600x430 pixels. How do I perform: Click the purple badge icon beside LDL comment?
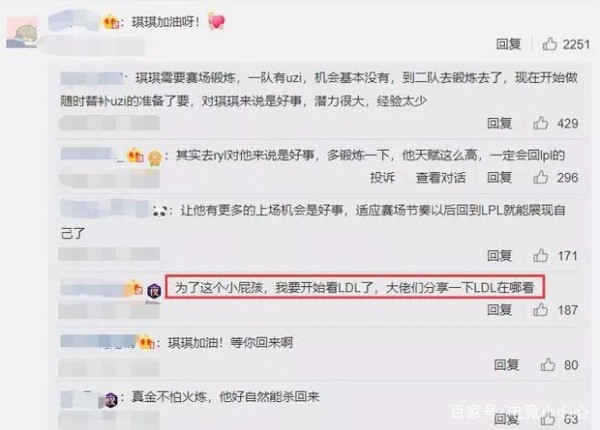tap(154, 292)
